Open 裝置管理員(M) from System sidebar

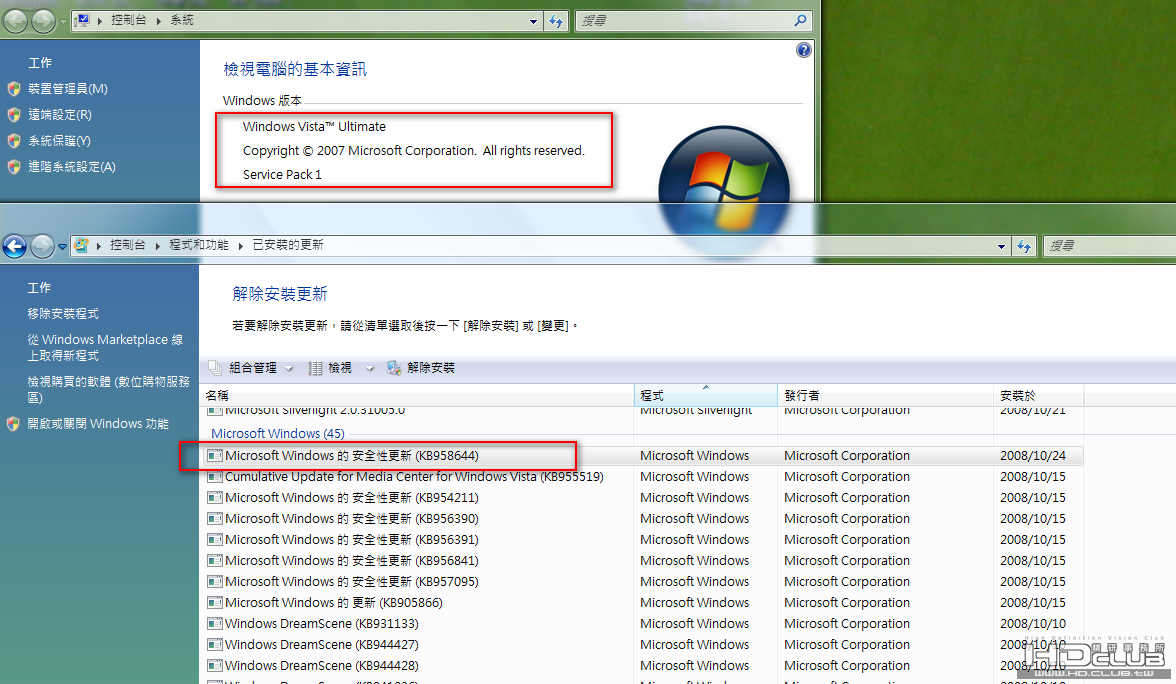pos(68,88)
